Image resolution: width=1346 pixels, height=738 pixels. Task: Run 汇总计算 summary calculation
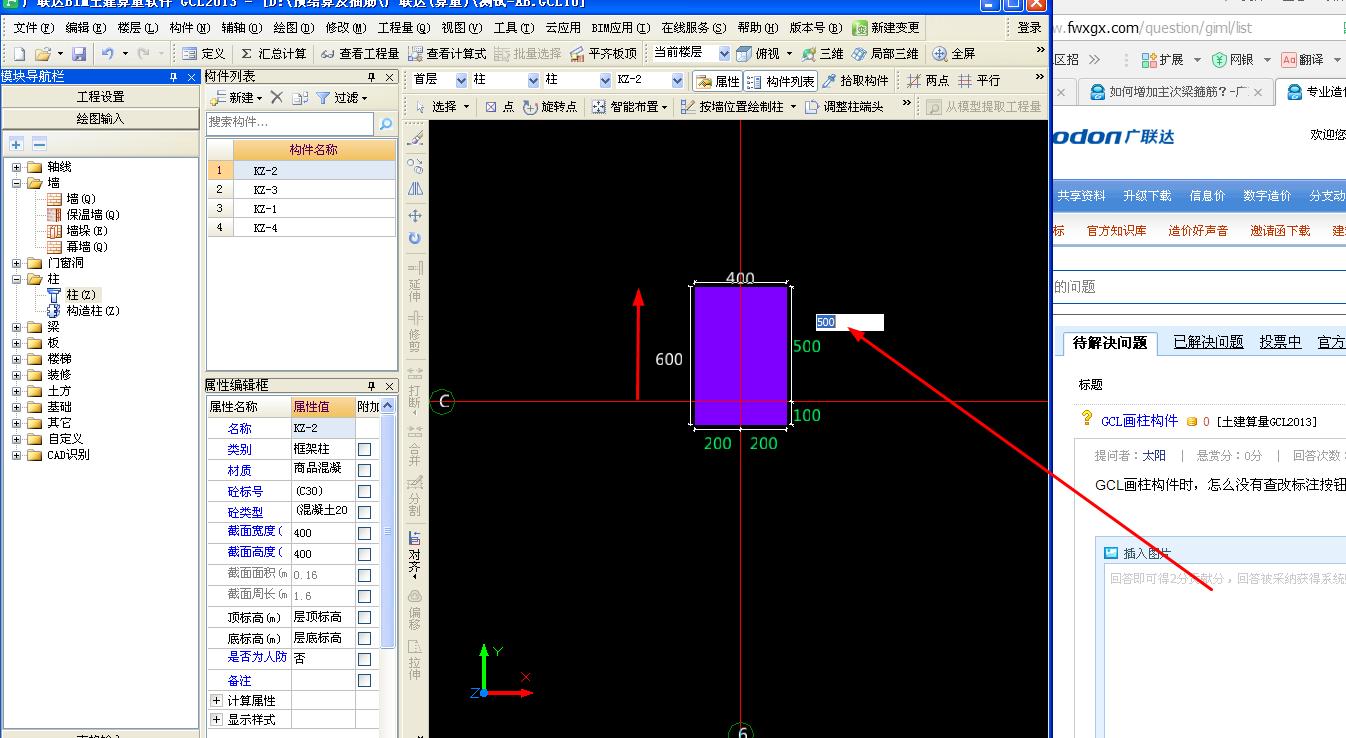(273, 54)
